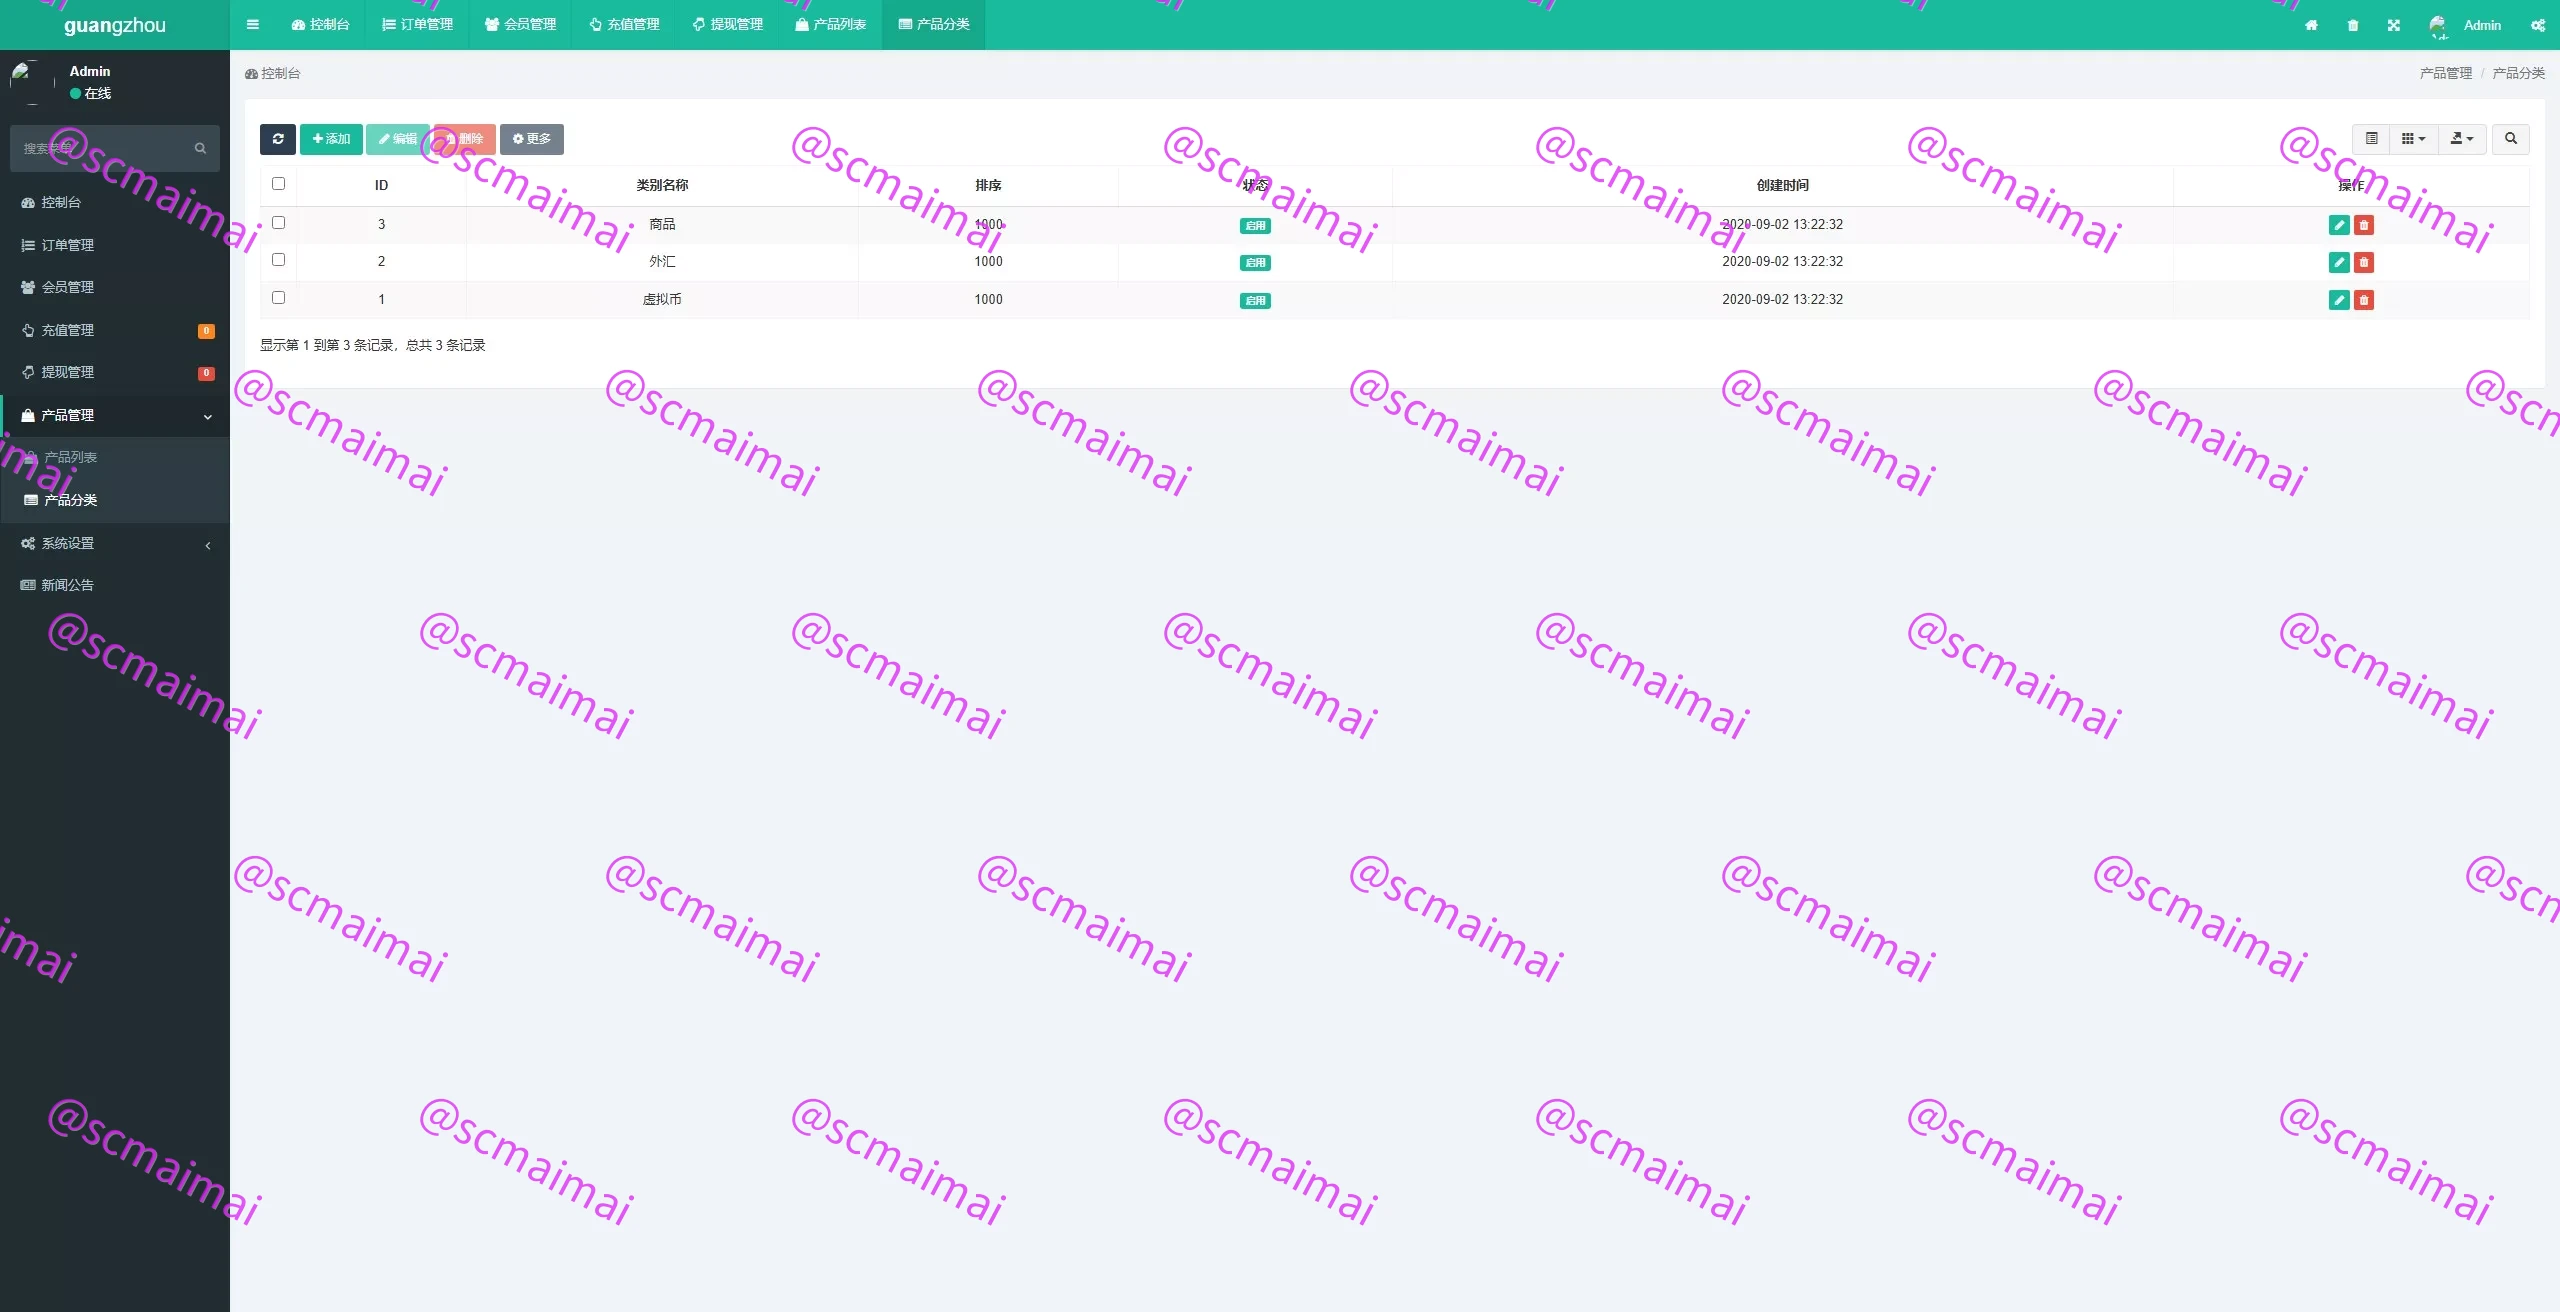
Task: Click the Admin avatar in the top bar
Action: (x=2438, y=25)
